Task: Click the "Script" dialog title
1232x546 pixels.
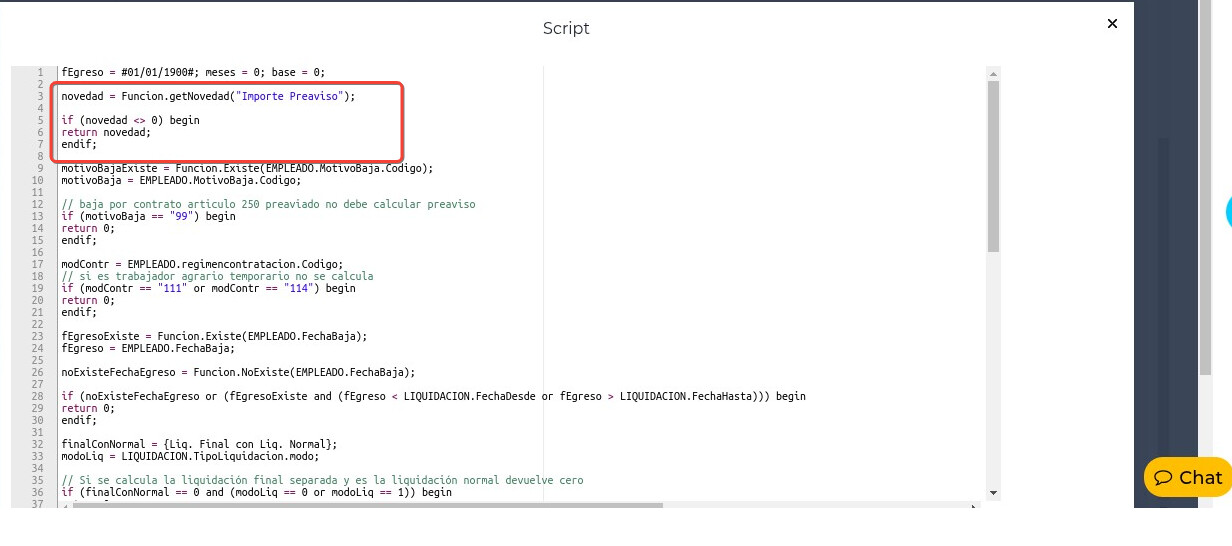Action: (x=566, y=28)
